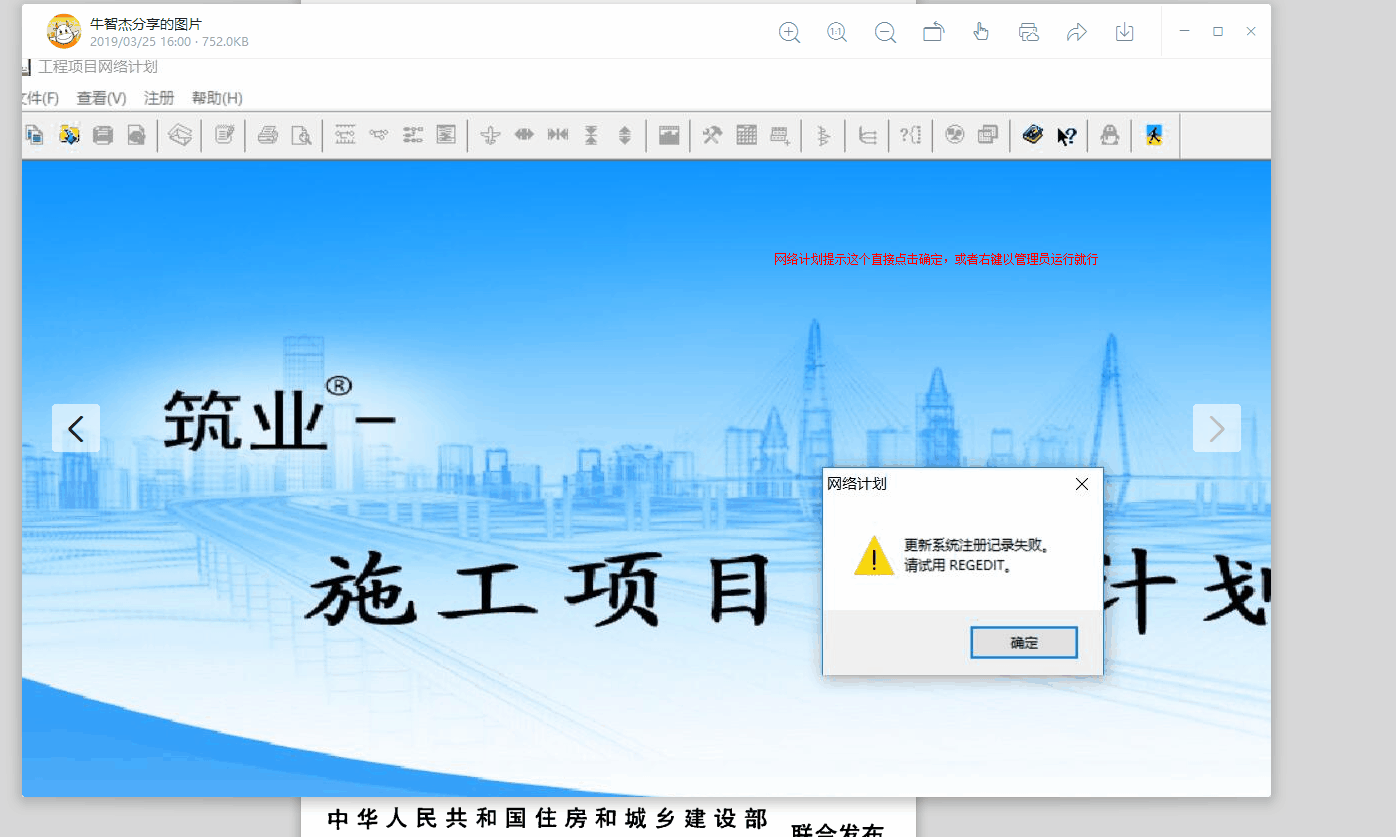Click the hammer tools icon in toolbar
This screenshot has width=1396, height=837.
coord(712,135)
